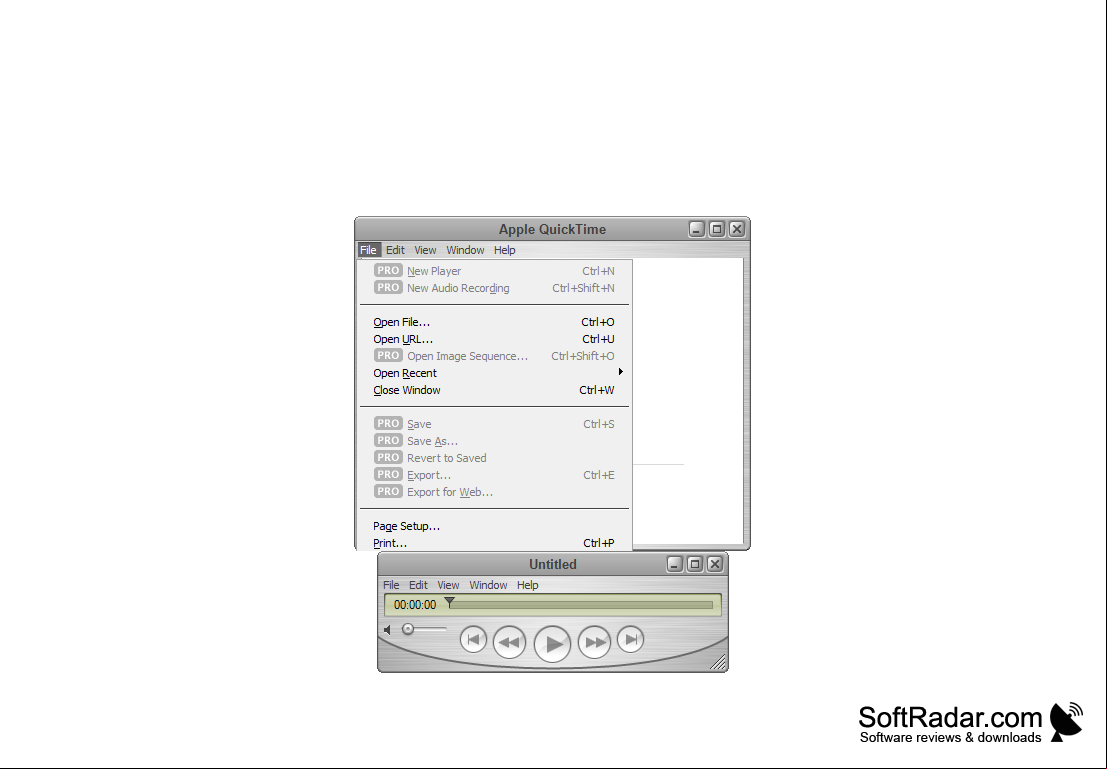Click the volume slider knob
This screenshot has width=1107, height=769.
pyautogui.click(x=408, y=628)
